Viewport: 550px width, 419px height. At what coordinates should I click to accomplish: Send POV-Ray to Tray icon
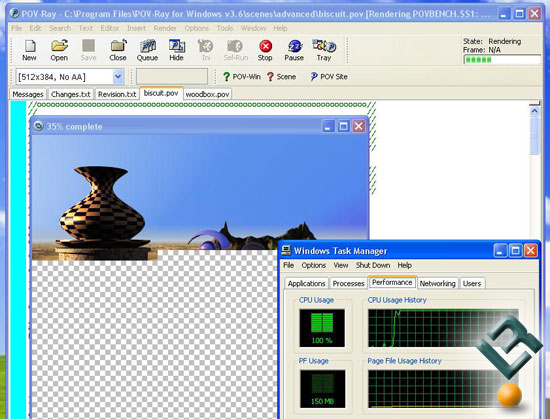[x=324, y=50]
